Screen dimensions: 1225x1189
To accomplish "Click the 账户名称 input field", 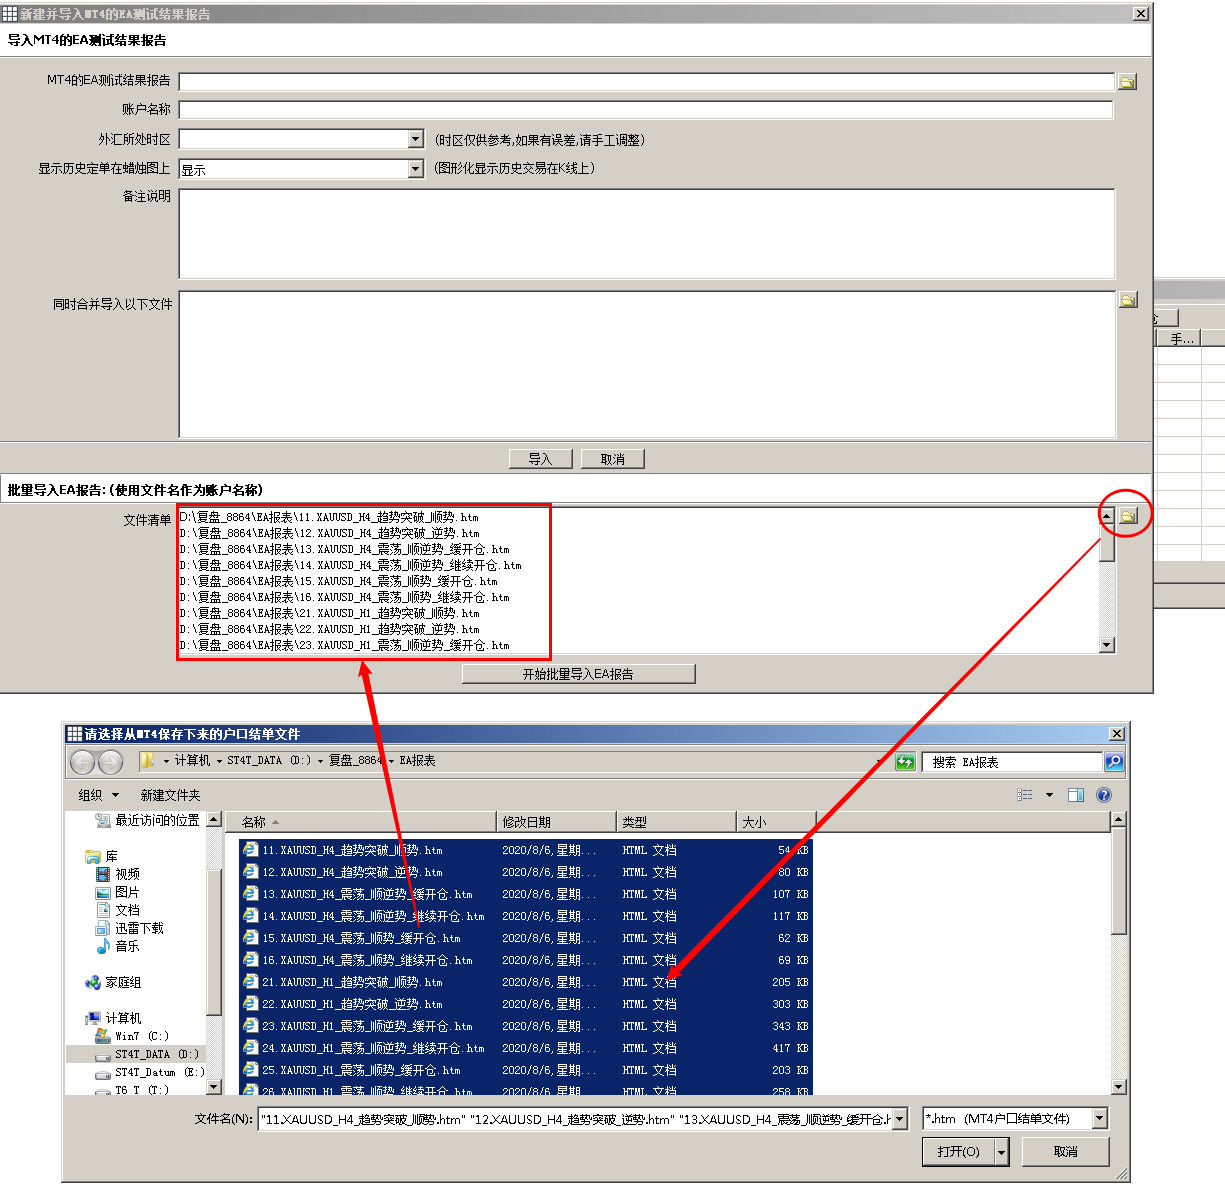I will pyautogui.click(x=645, y=110).
